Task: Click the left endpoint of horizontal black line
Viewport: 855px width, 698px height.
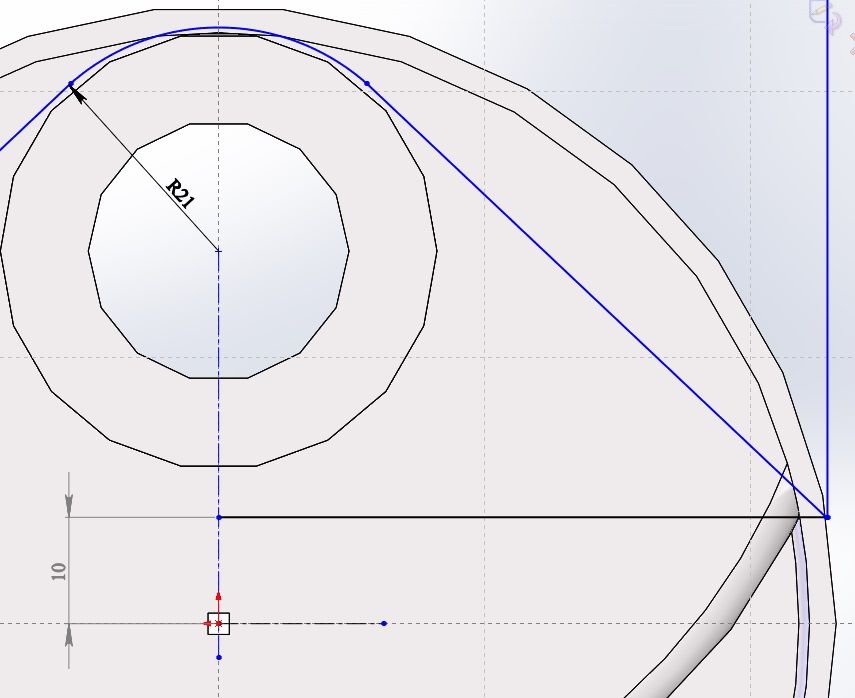Action: pyautogui.click(x=219, y=517)
